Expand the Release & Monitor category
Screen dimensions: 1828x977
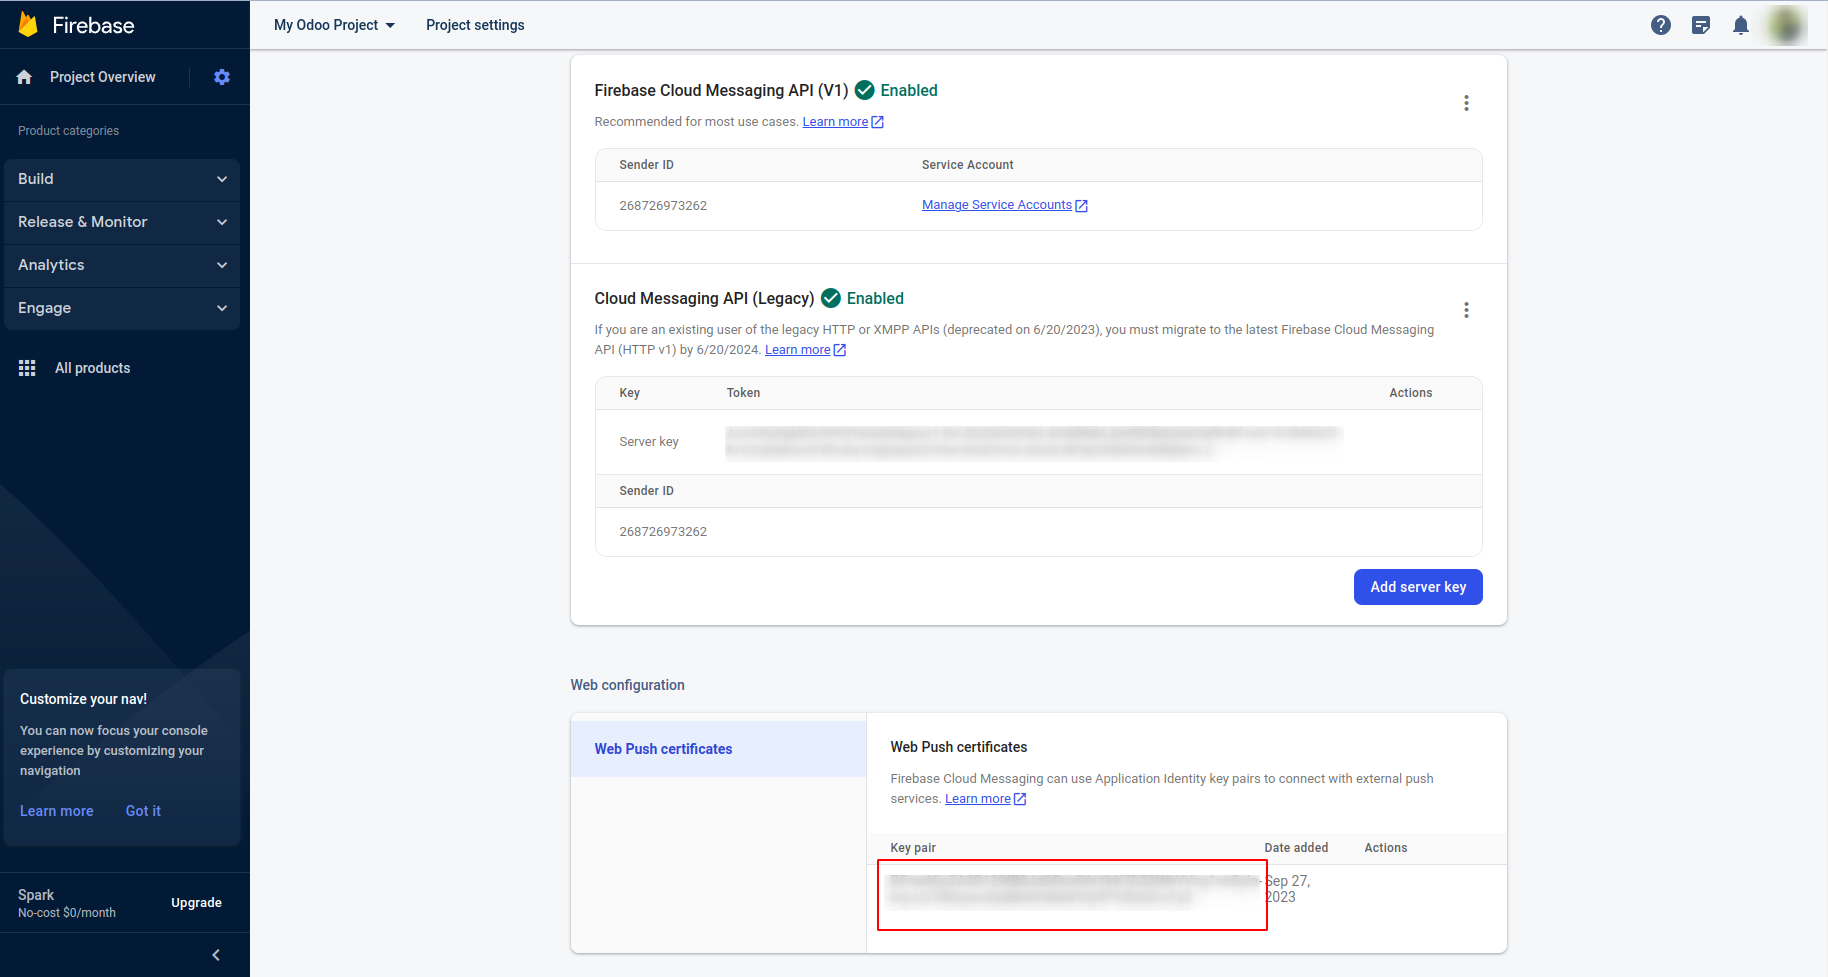pos(122,222)
